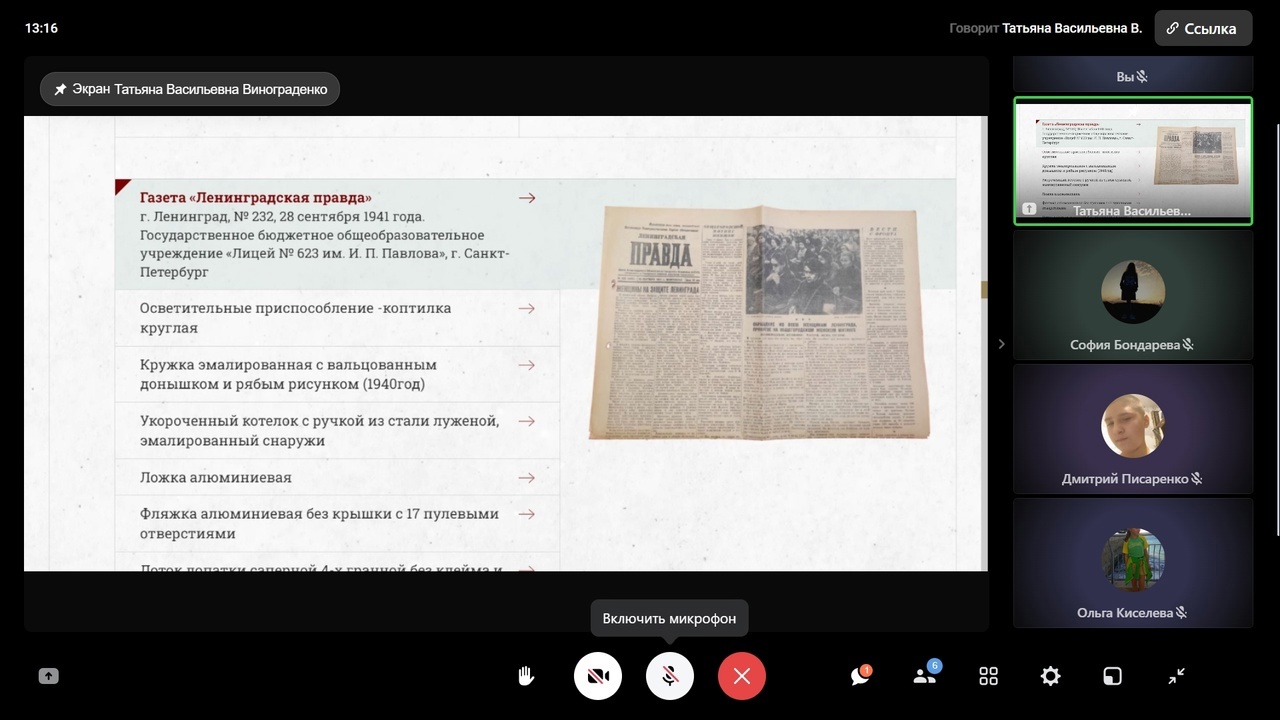Leave the call with the red button
1280x720 pixels.
click(x=742, y=676)
